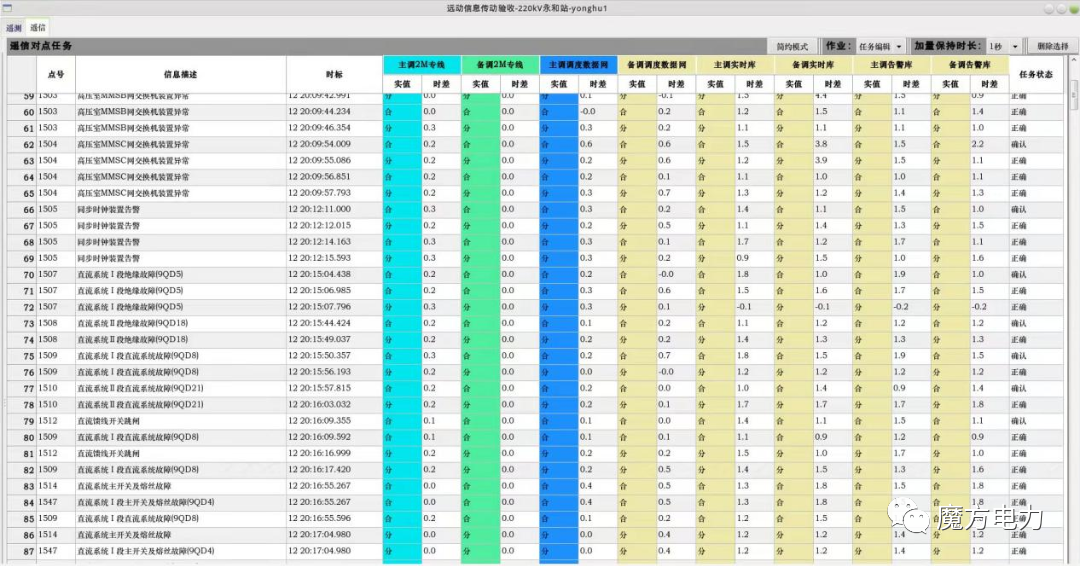Click the 信息描述 column header
Screen dimensions: 1080x566
pos(180,74)
